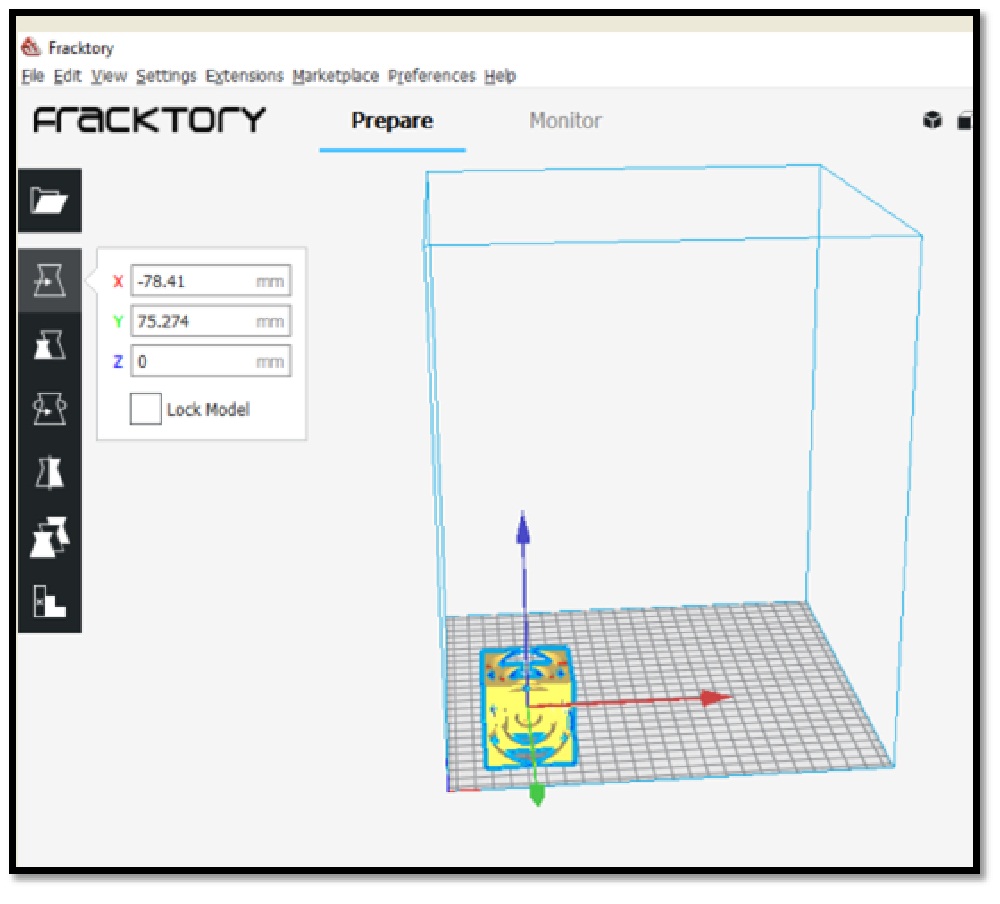Open the Help menu
Viewport: 1000px width, 904px height.
500,76
